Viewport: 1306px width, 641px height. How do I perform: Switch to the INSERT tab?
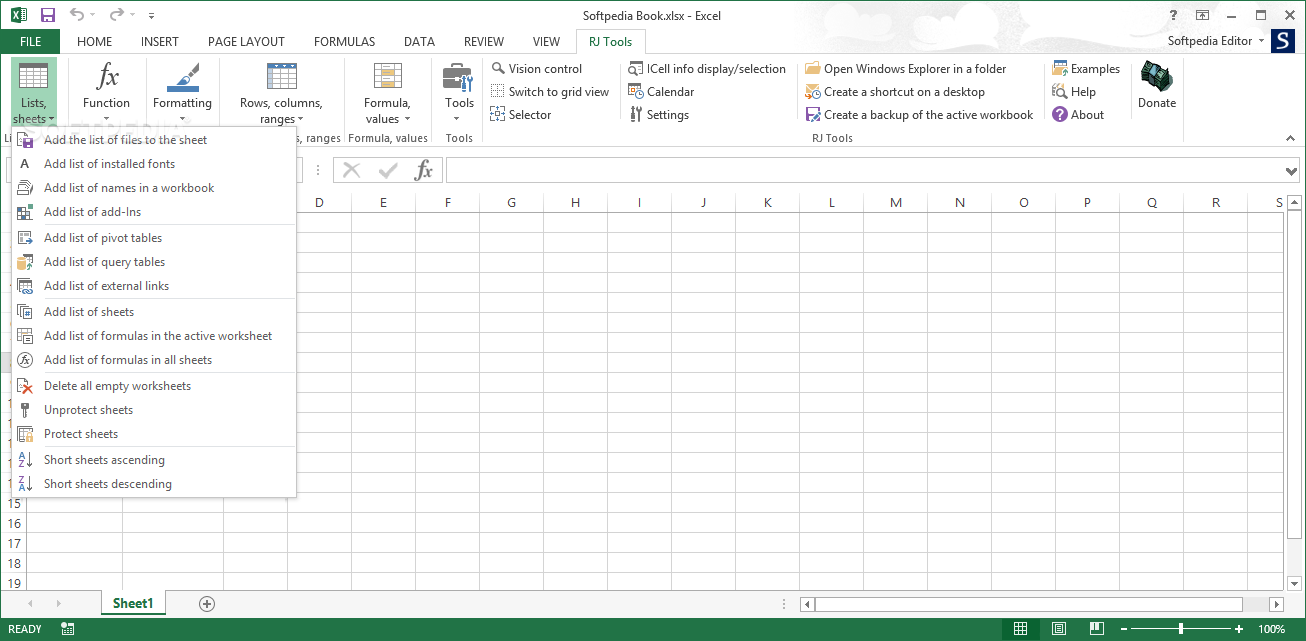[160, 42]
